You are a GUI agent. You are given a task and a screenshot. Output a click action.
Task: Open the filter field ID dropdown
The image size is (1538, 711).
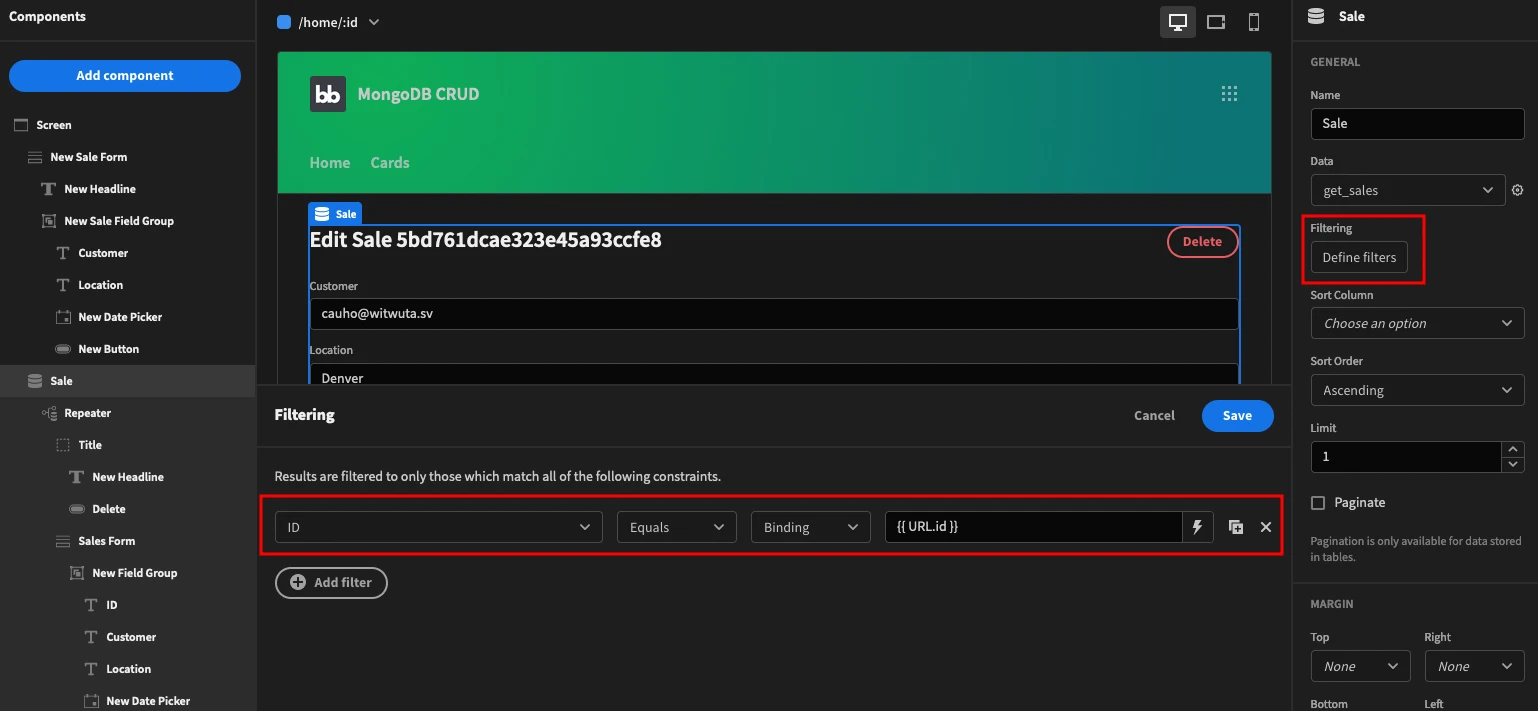click(x=439, y=527)
